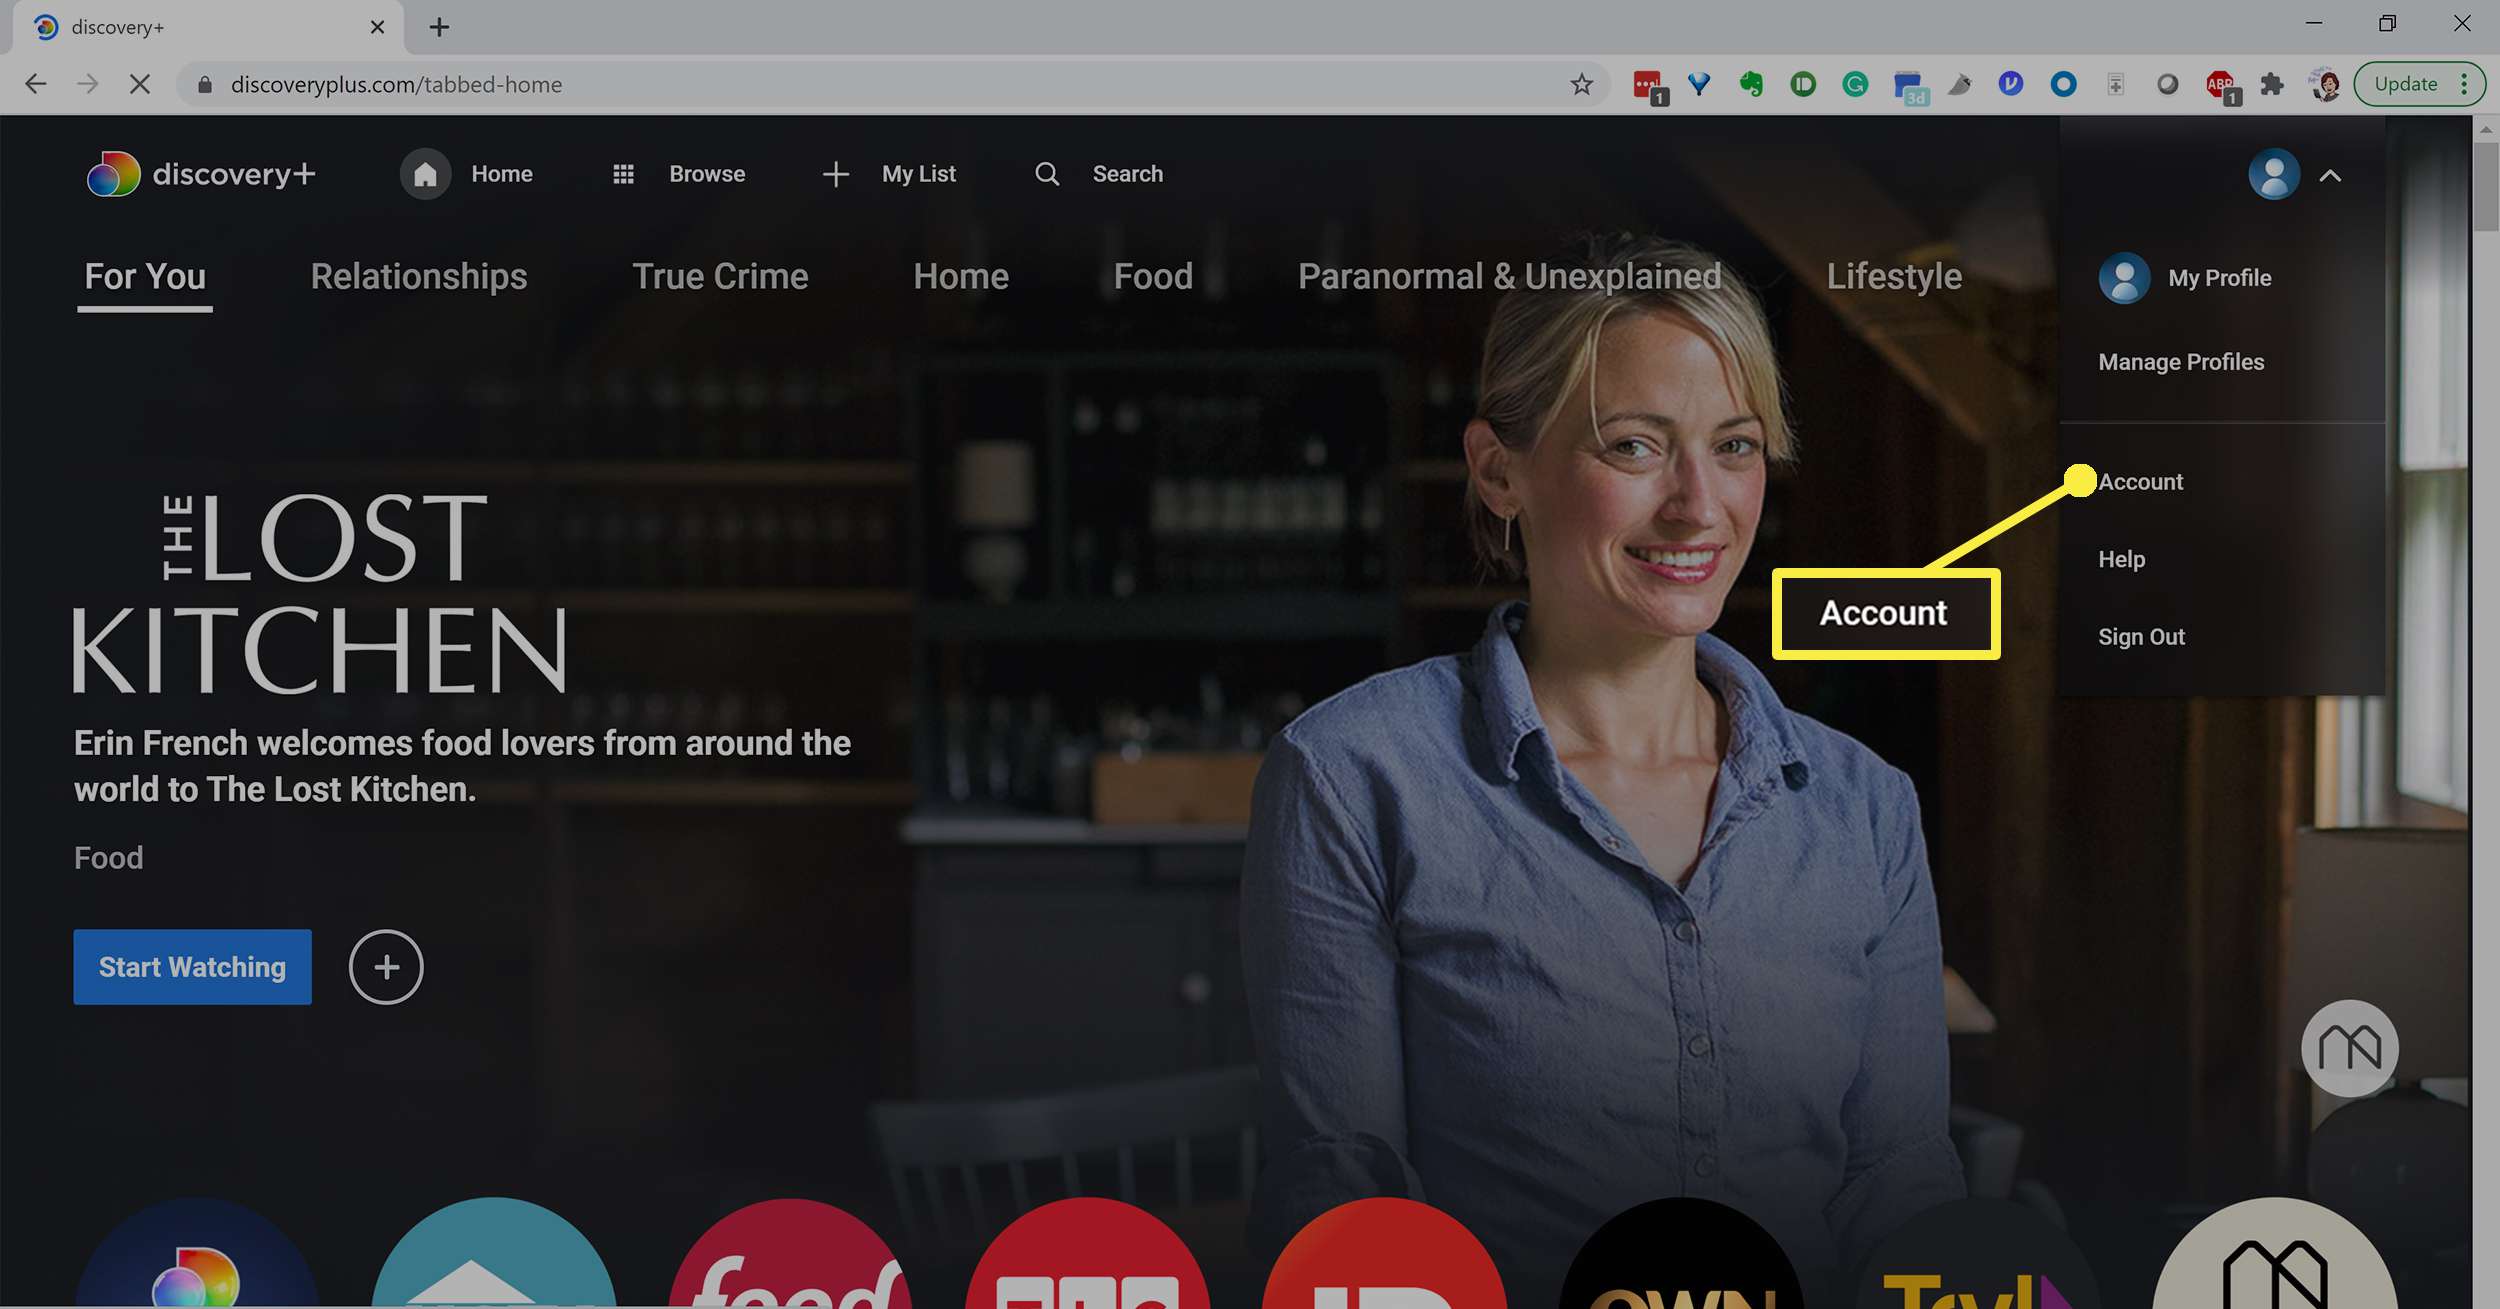Open the Browse grid icon
This screenshot has height=1309, width=2500.
pyautogui.click(x=623, y=174)
